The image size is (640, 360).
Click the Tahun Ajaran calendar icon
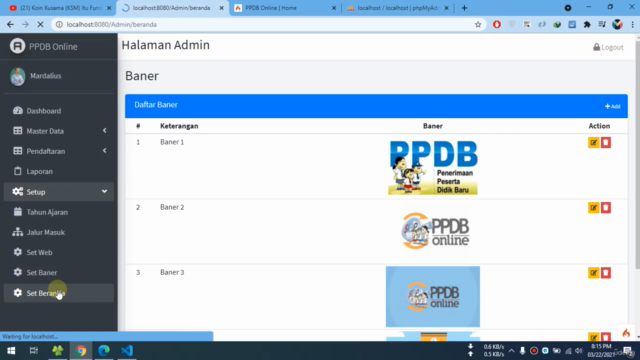coord(18,211)
